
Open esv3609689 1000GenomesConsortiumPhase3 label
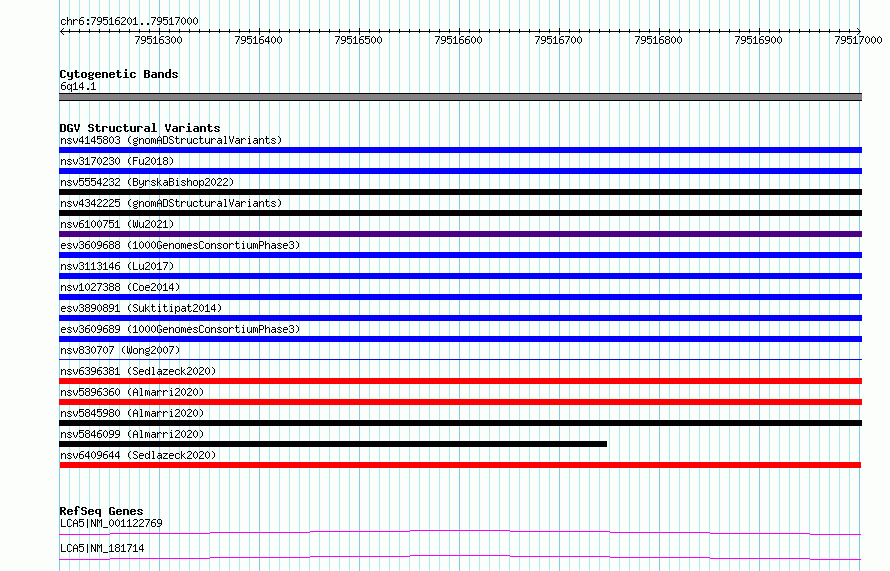point(180,329)
